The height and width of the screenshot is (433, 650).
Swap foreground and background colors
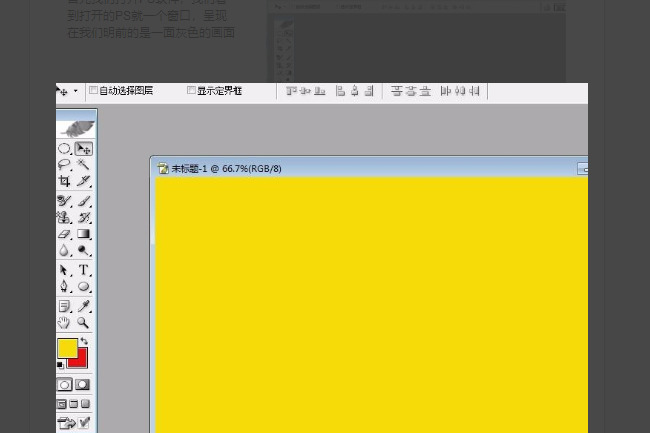(84, 342)
